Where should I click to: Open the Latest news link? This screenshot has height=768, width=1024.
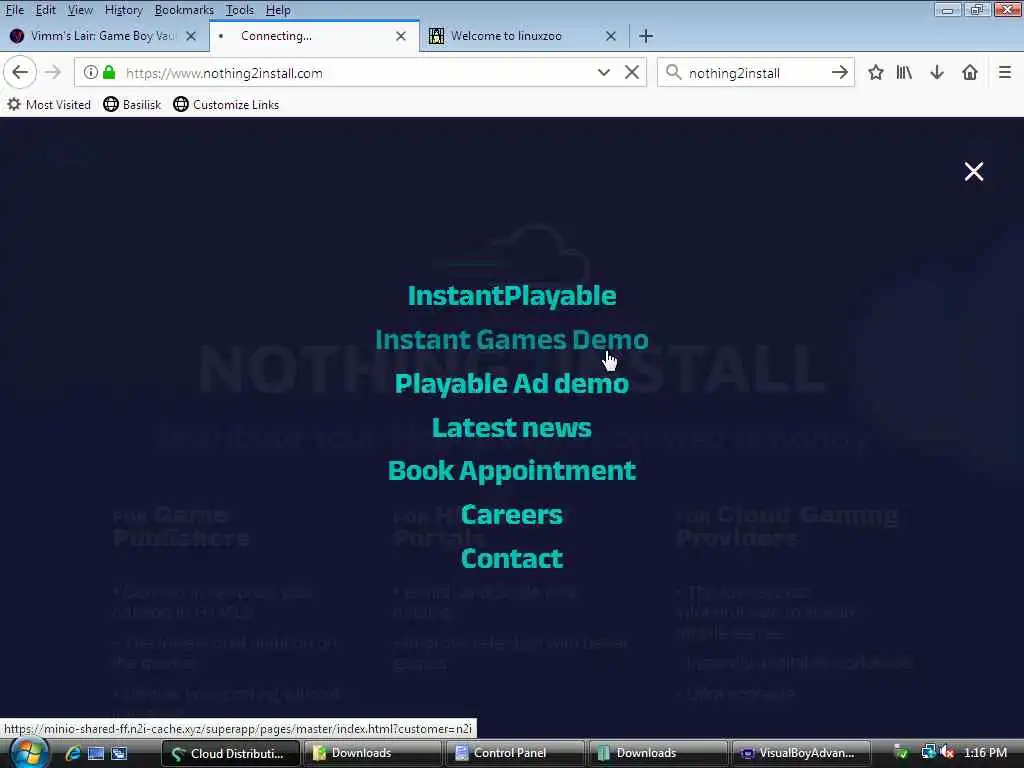pos(511,428)
